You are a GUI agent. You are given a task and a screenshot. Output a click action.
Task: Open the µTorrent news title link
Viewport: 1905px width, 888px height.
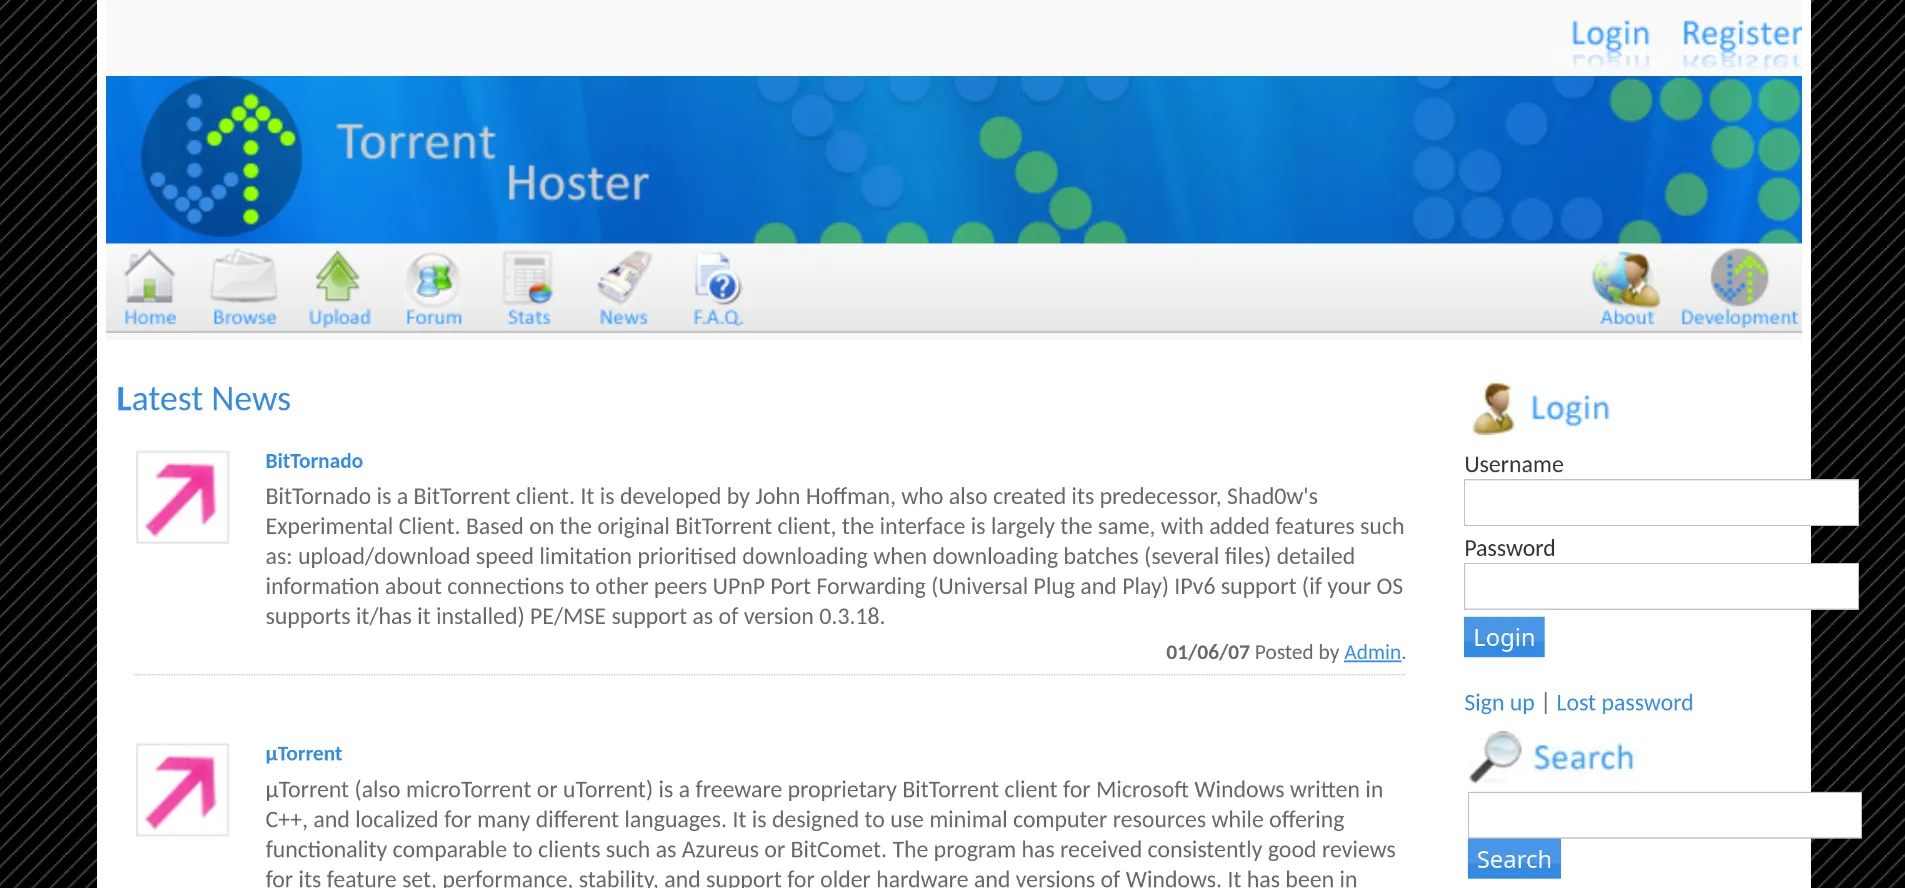click(x=303, y=754)
